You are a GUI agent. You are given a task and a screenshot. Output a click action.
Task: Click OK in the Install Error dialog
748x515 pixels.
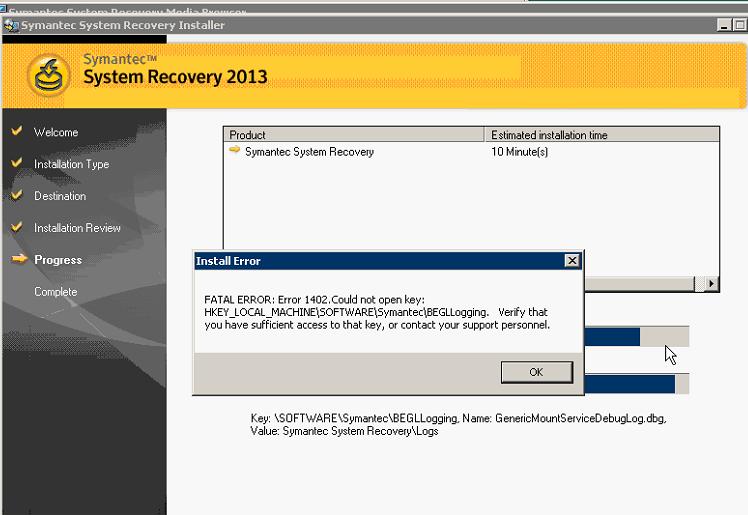(x=537, y=372)
